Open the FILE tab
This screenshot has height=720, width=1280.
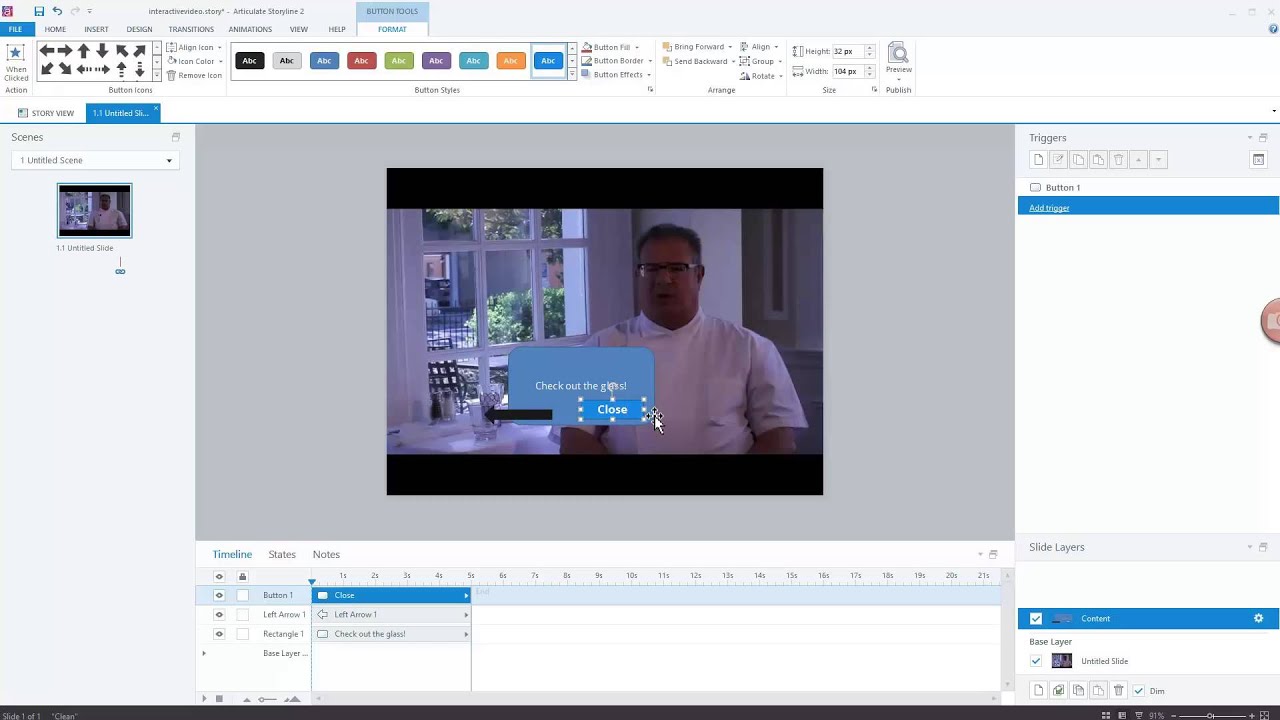click(15, 29)
